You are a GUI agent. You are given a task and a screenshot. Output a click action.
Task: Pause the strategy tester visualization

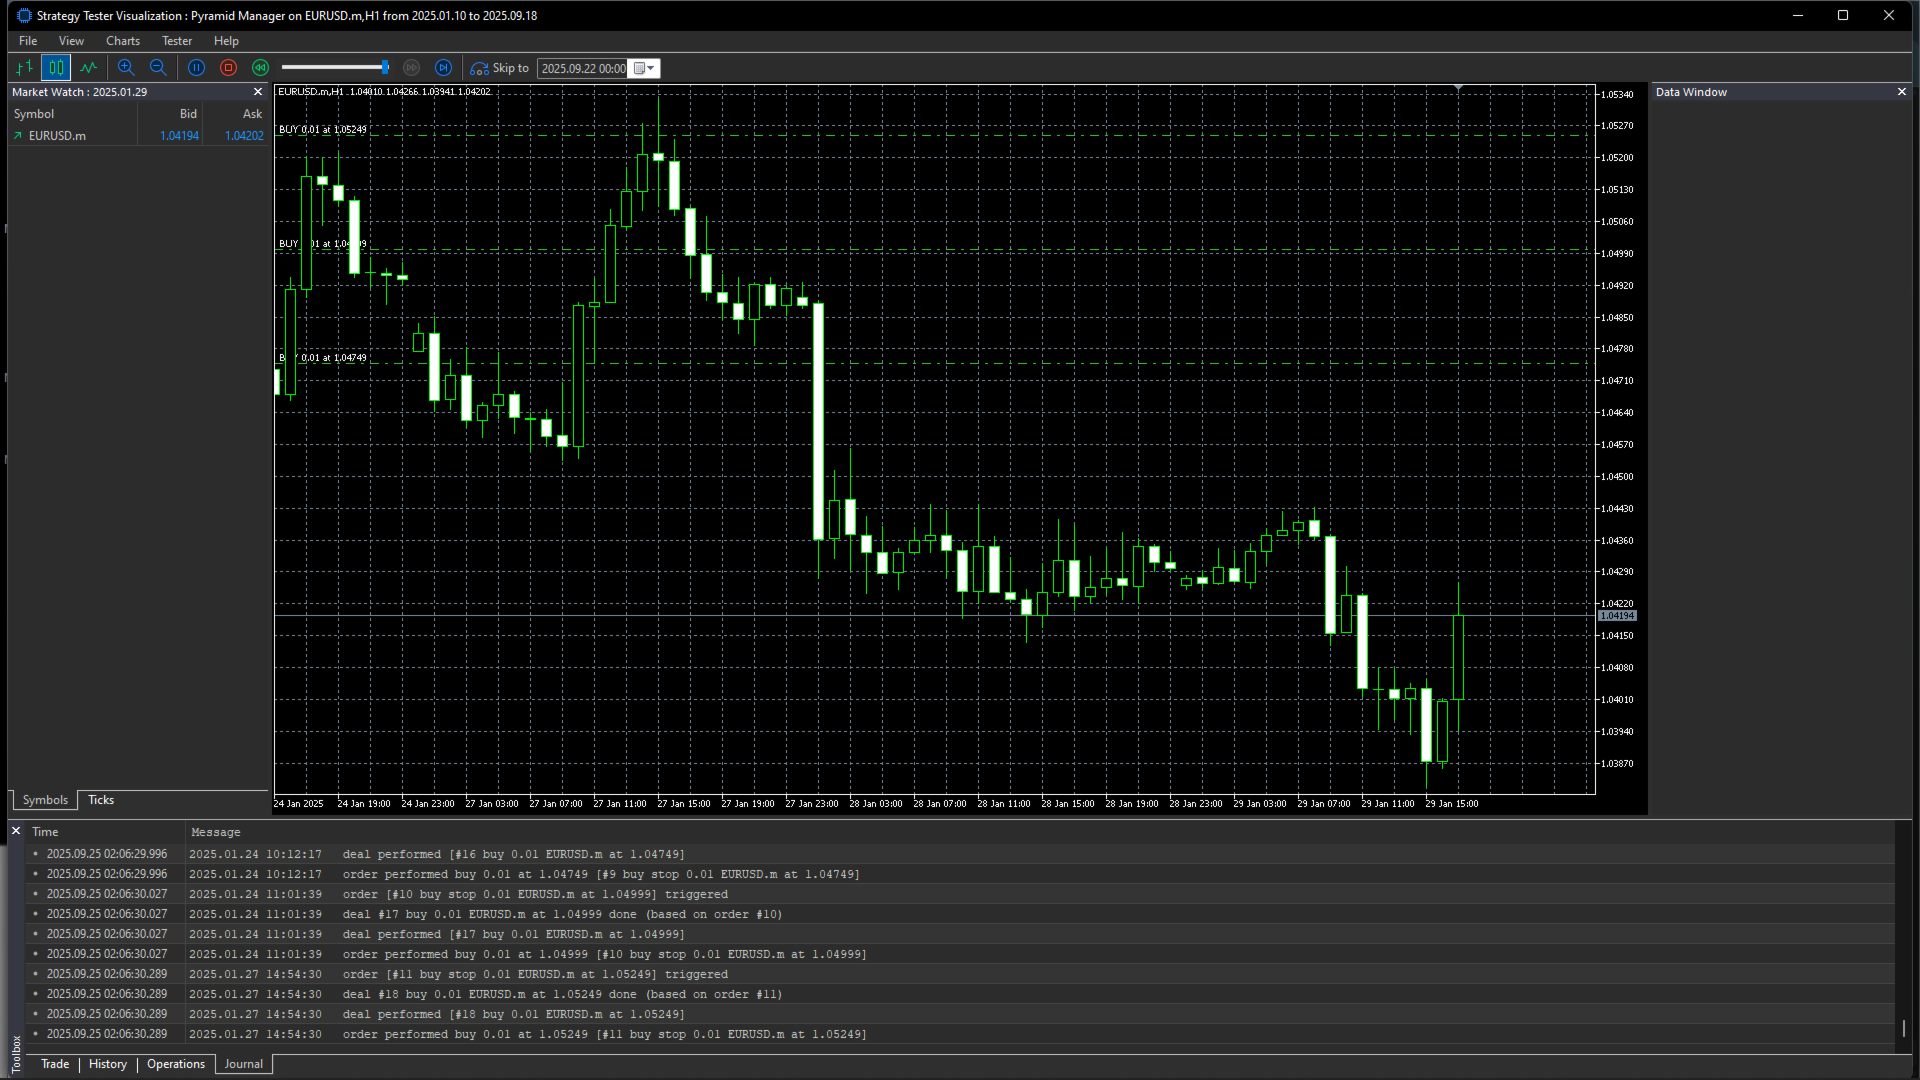coord(197,68)
